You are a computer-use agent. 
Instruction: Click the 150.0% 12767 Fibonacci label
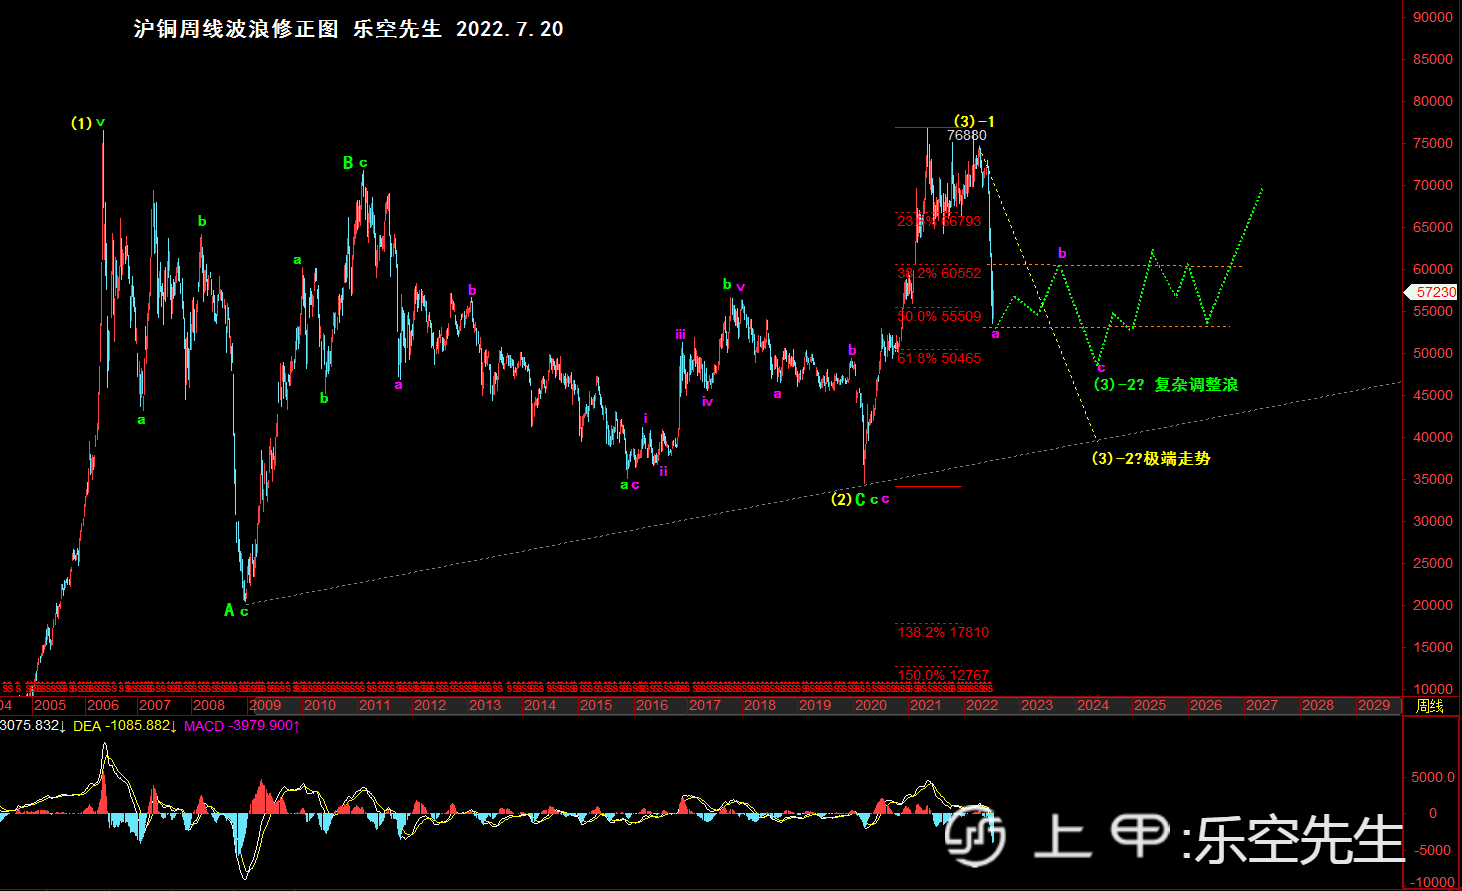click(x=943, y=675)
